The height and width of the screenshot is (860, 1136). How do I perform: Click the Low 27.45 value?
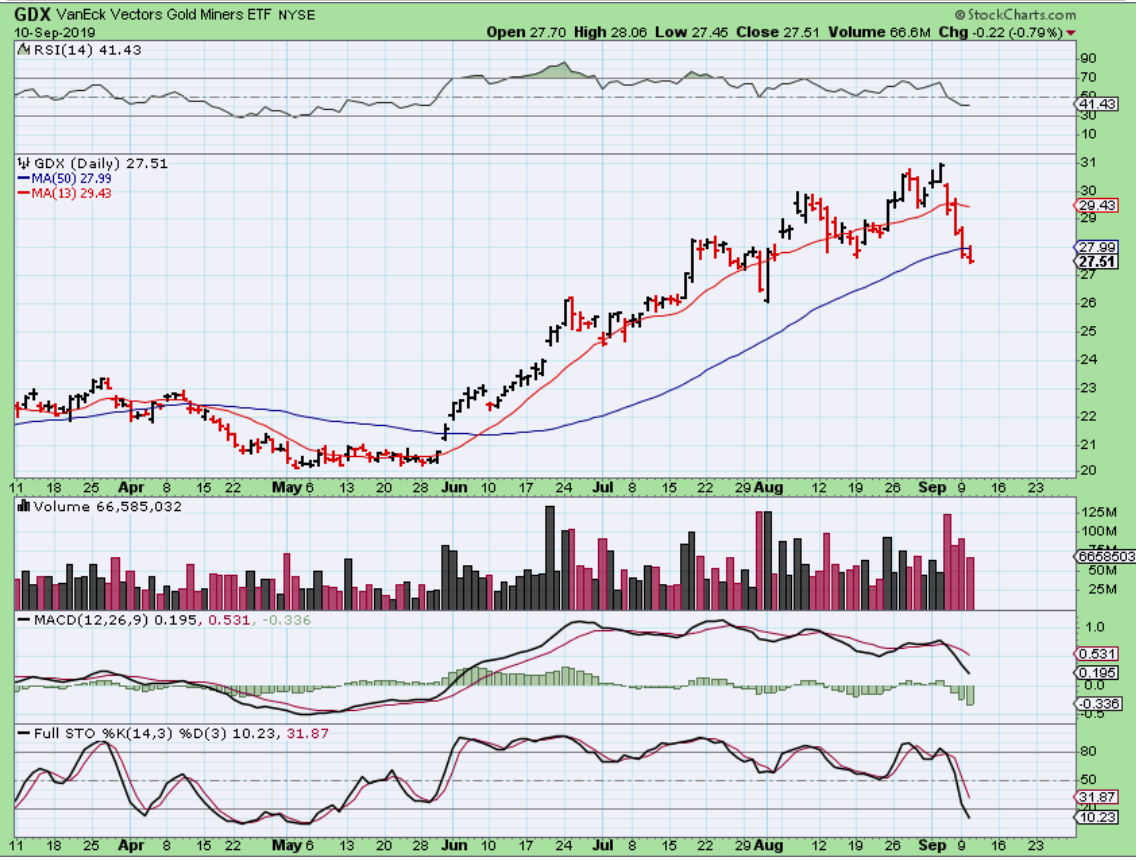click(x=691, y=33)
